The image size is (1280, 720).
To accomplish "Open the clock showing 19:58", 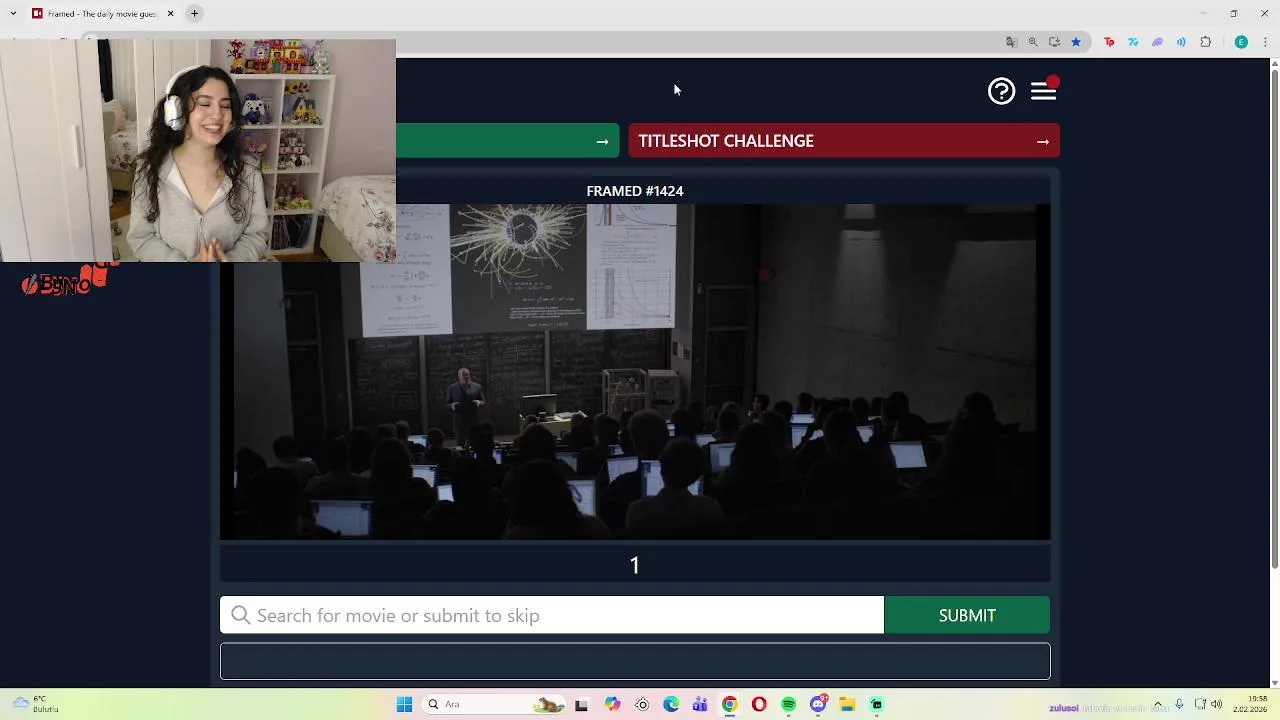I will click(x=1251, y=705).
